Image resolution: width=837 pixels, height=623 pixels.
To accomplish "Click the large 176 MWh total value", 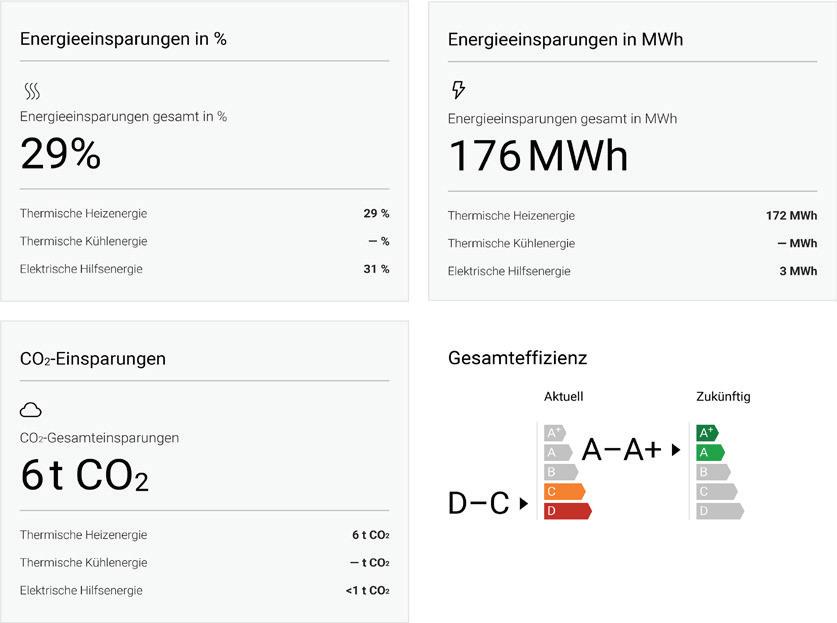I will tap(538, 156).
